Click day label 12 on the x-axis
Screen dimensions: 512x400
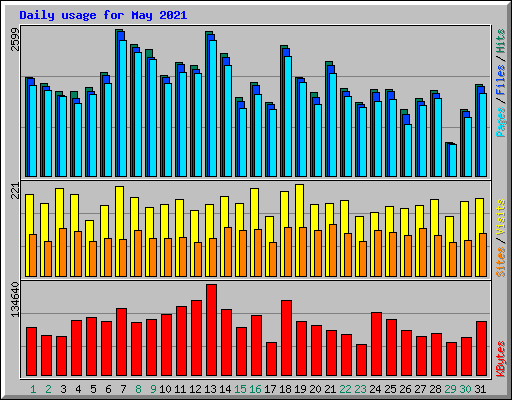195,389
